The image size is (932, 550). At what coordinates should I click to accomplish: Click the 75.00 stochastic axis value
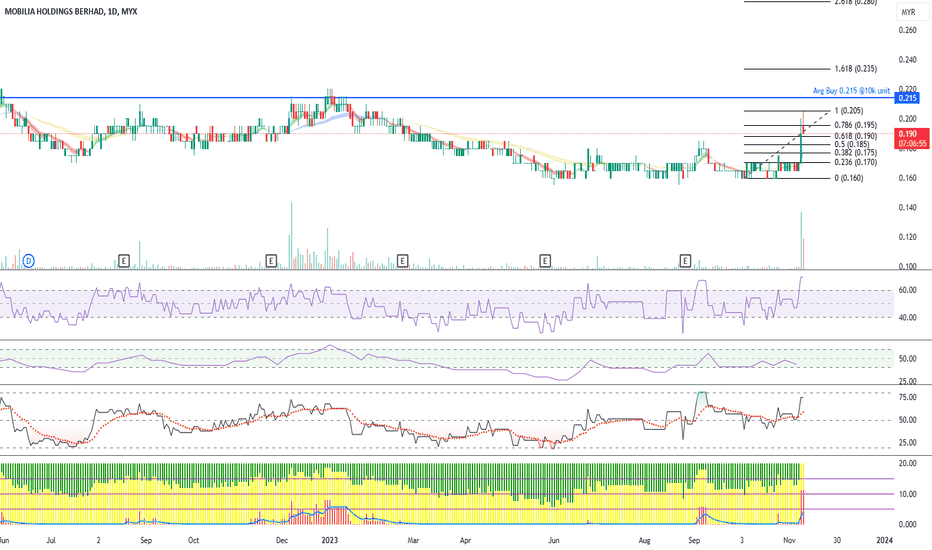(907, 398)
